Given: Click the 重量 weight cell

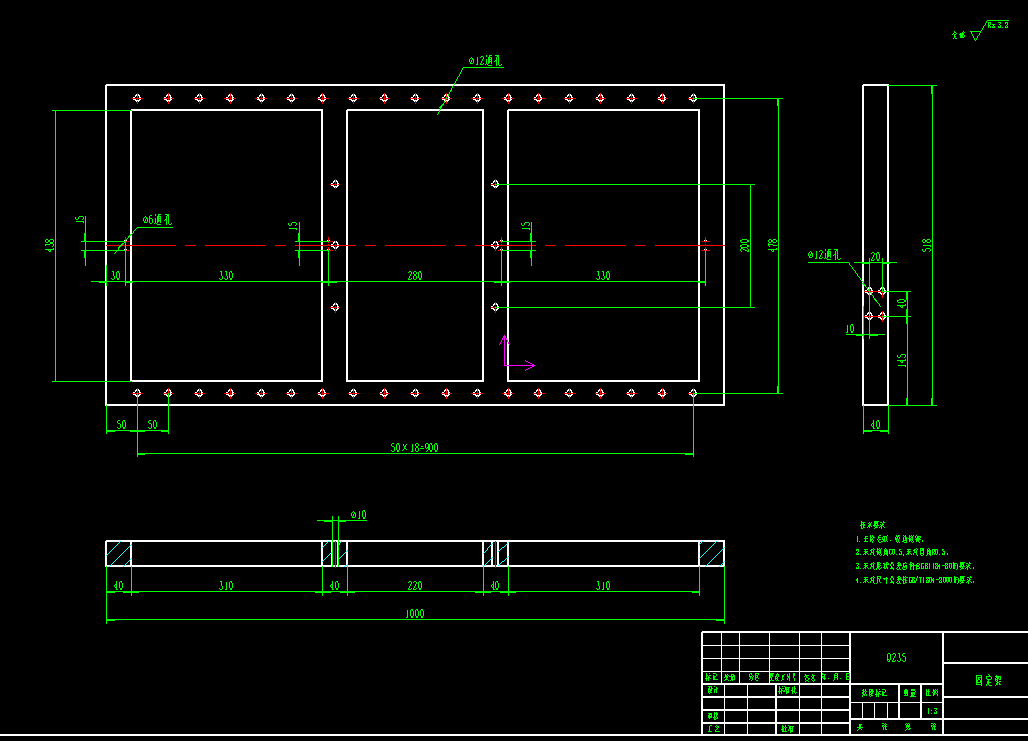Looking at the screenshot, I should pos(909,692).
